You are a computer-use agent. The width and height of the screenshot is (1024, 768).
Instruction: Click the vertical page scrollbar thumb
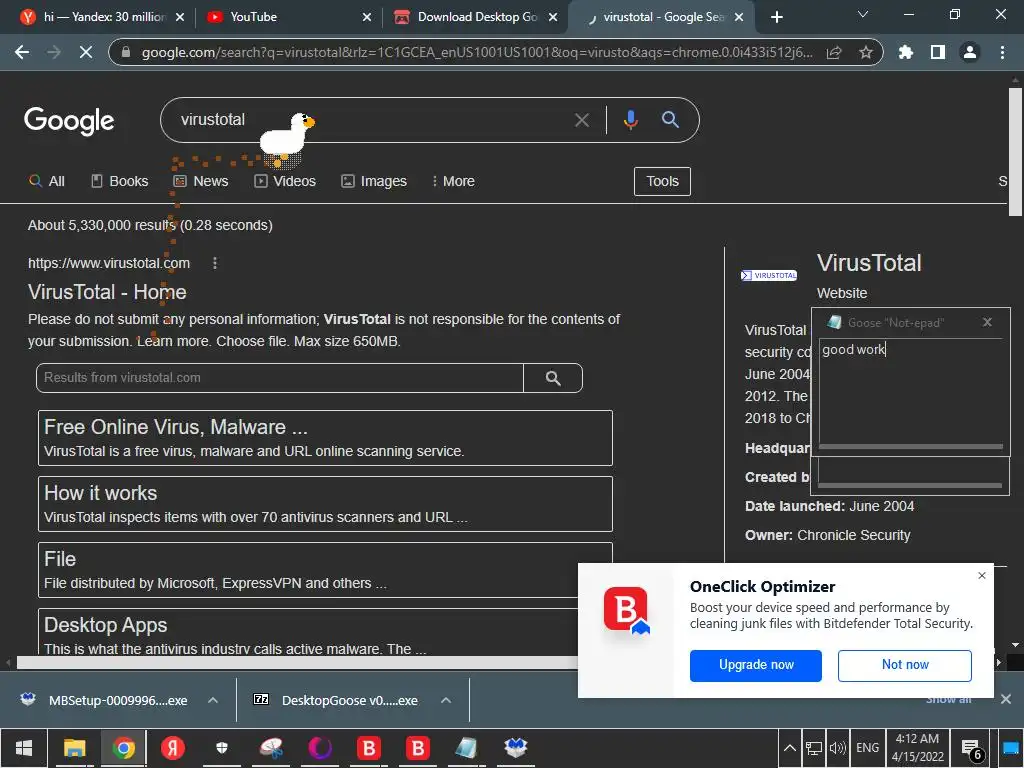[x=1015, y=150]
